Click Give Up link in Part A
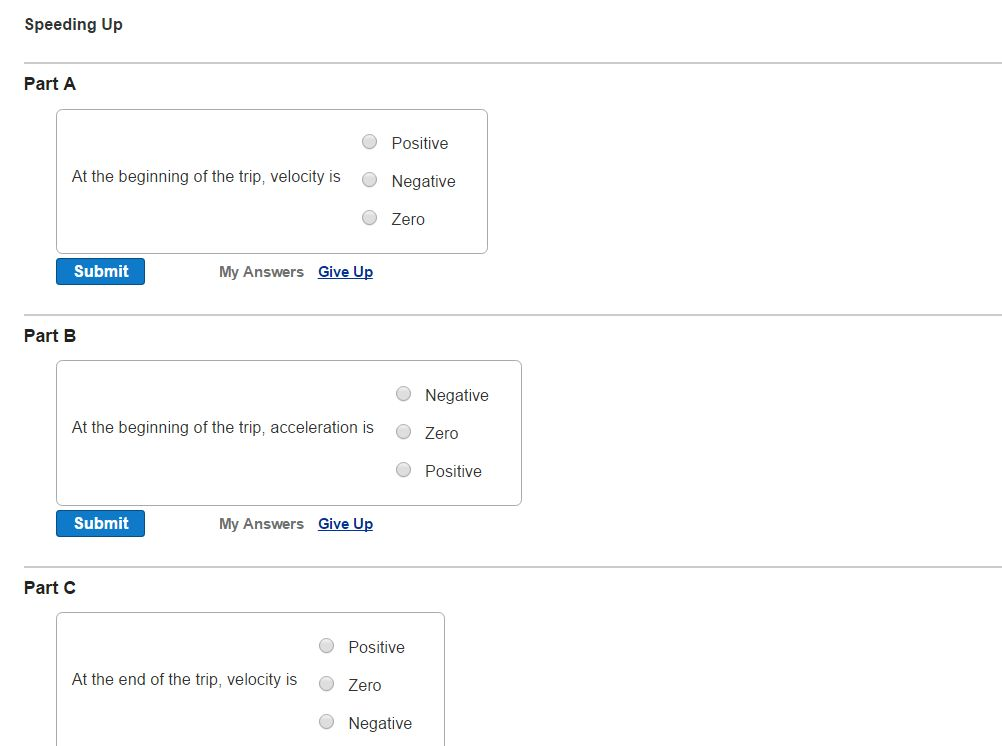The image size is (1002, 746). (345, 272)
